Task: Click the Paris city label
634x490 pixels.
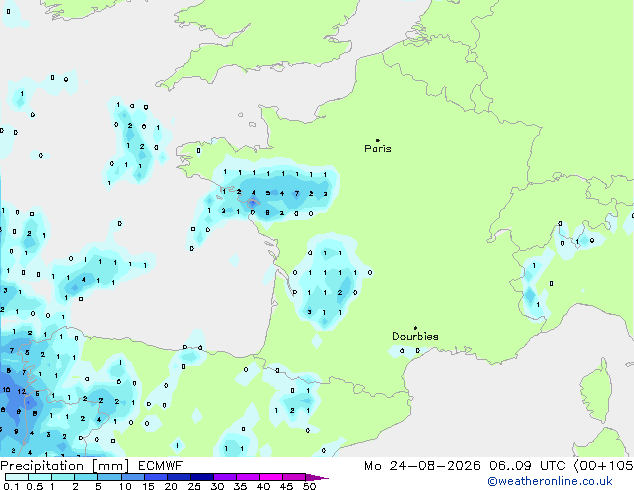Action: pyautogui.click(x=378, y=148)
